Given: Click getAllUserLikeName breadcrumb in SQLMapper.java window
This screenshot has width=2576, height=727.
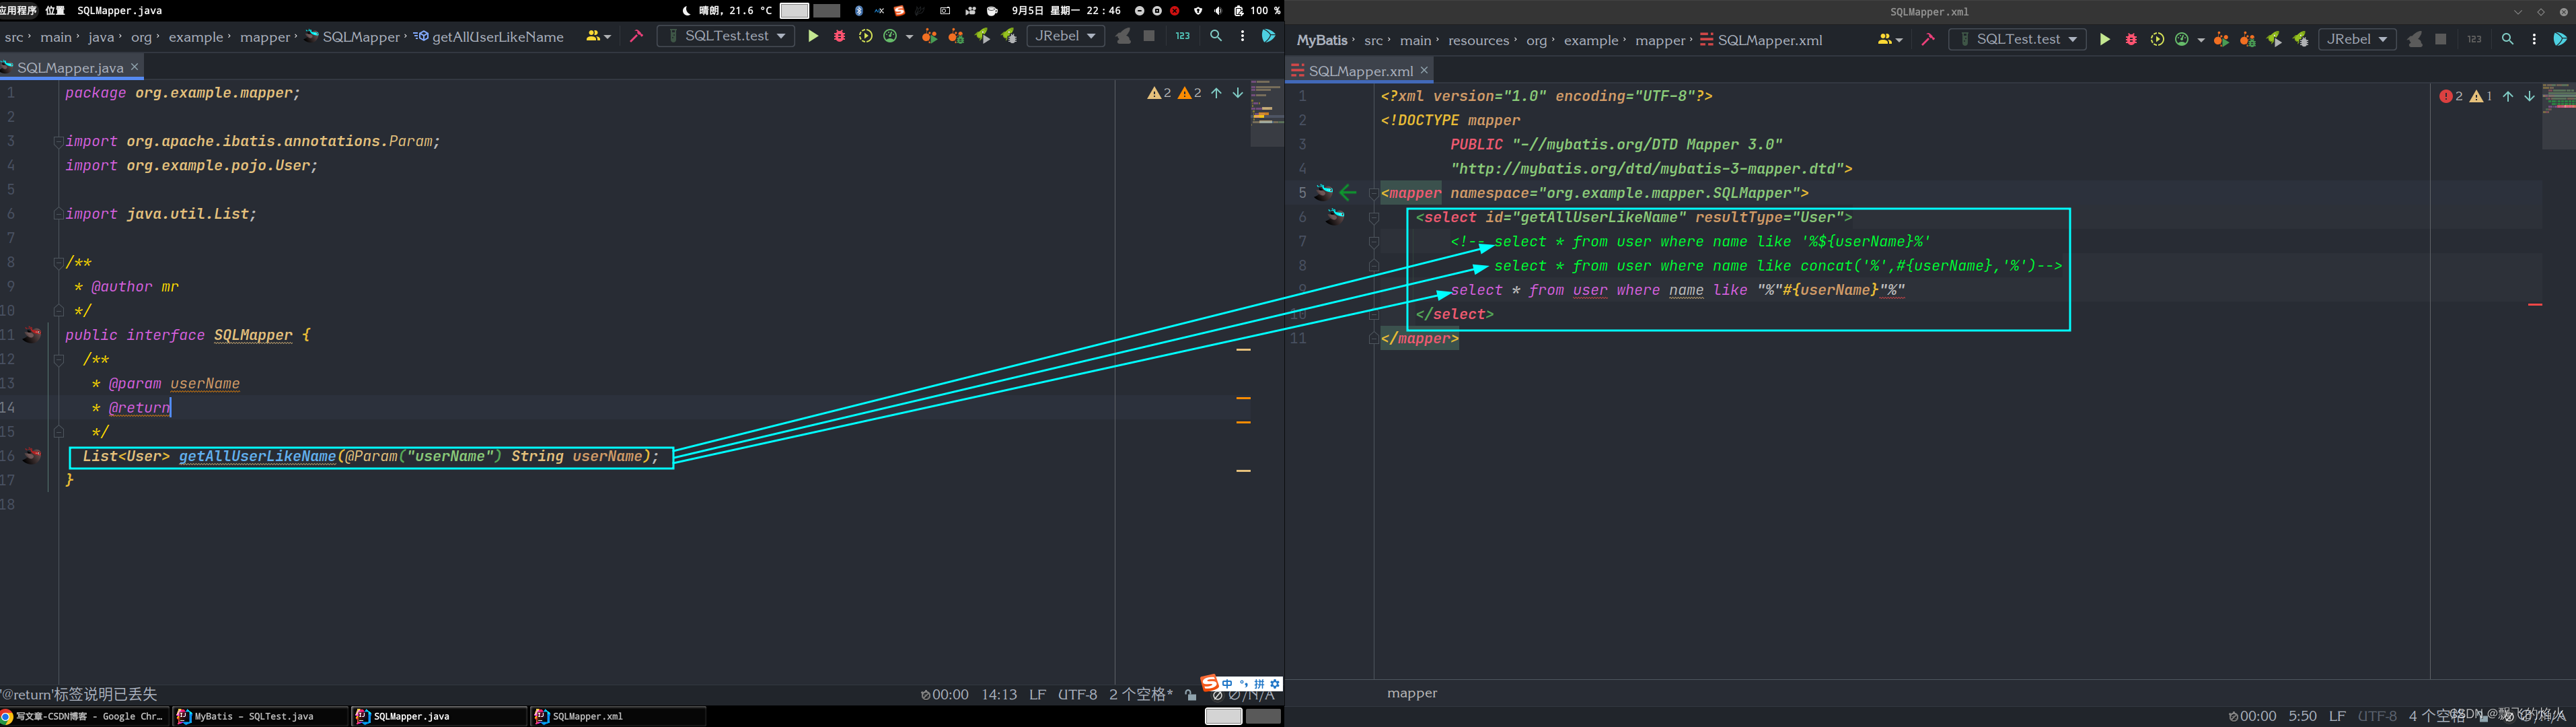Looking at the screenshot, I should coord(489,36).
